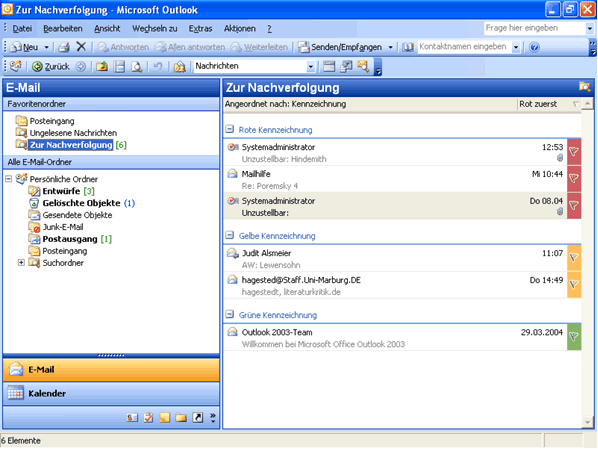Screen dimensions: 598x449
Task: Open the Postausgang folder
Action: point(70,239)
